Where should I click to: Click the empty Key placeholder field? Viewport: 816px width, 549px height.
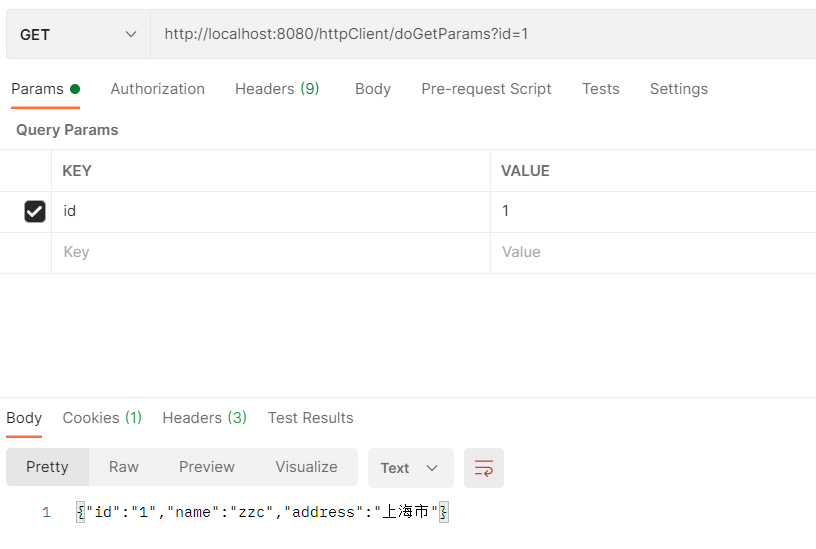pyautogui.click(x=271, y=252)
